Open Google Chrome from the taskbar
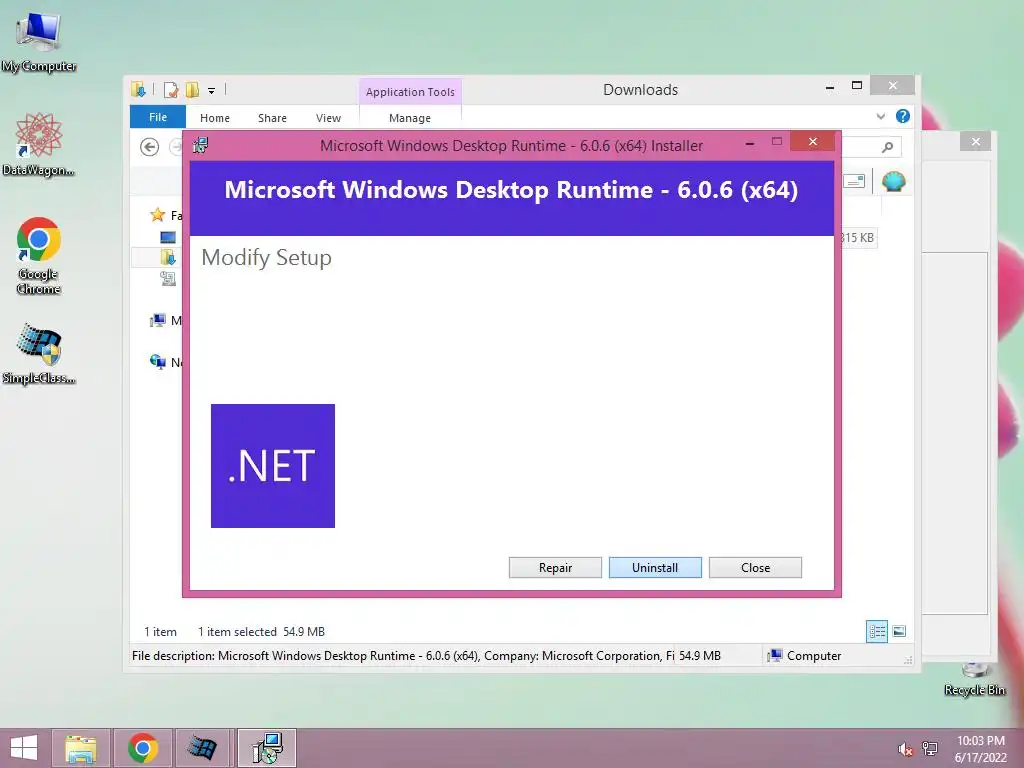The image size is (1024, 768). tap(143, 748)
